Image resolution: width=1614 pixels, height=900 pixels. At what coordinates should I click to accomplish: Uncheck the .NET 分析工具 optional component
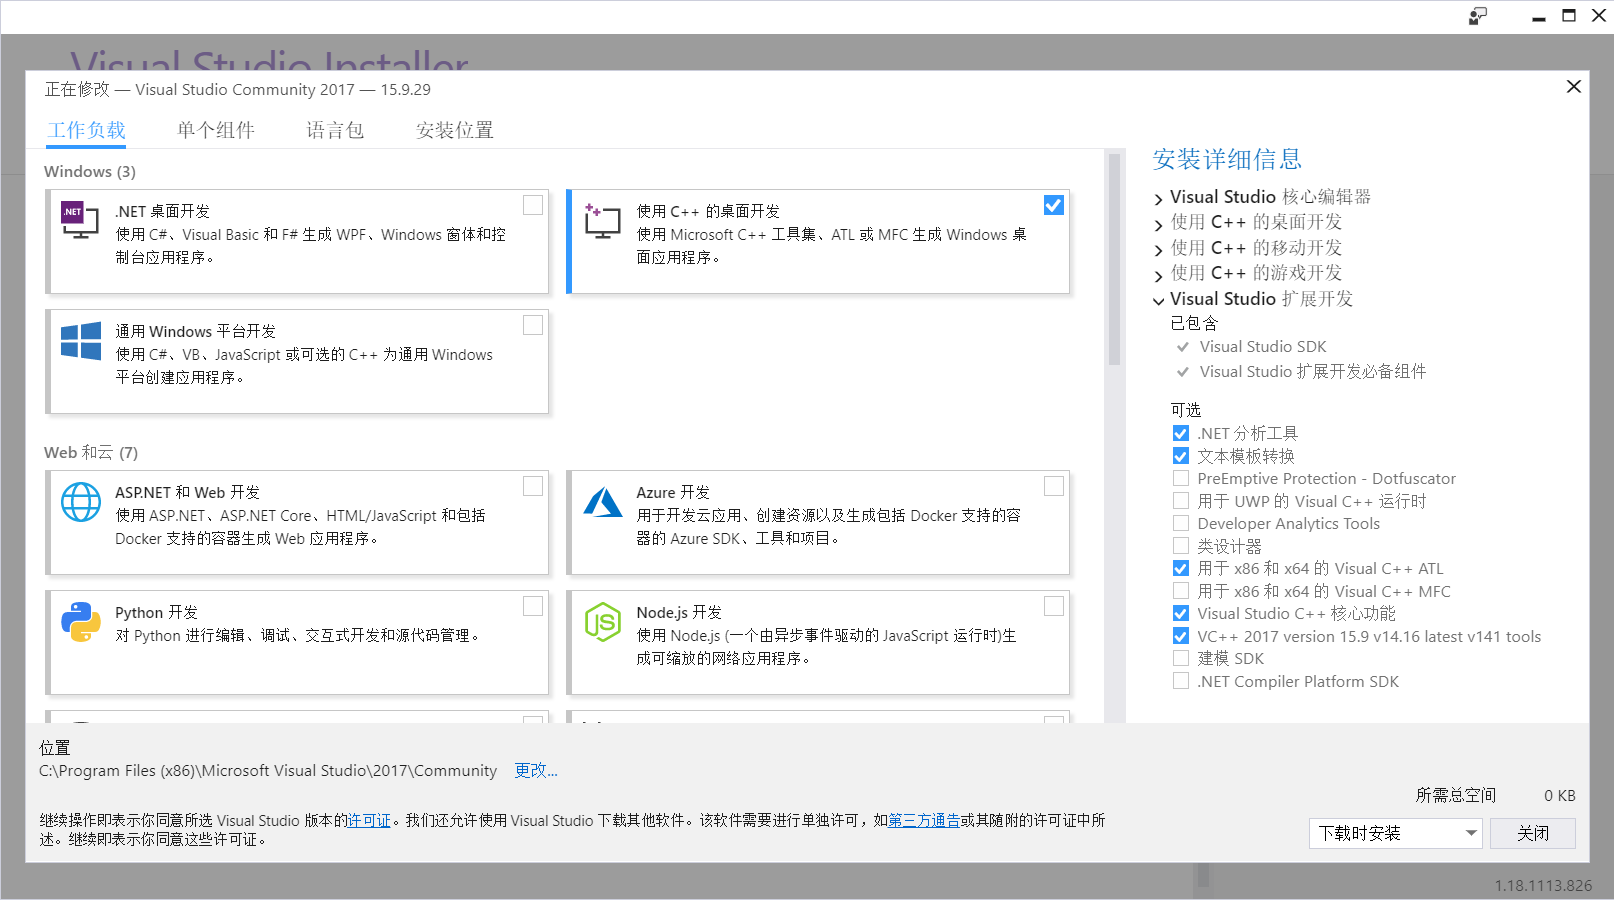tap(1181, 433)
